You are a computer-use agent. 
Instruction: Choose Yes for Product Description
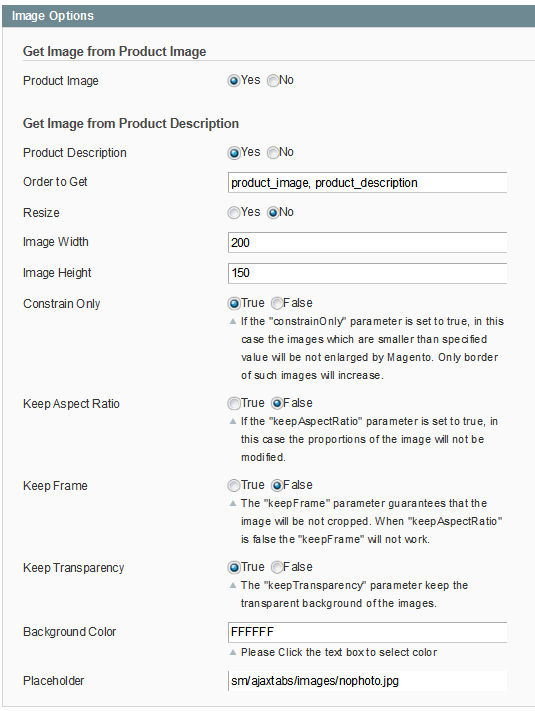(x=233, y=153)
